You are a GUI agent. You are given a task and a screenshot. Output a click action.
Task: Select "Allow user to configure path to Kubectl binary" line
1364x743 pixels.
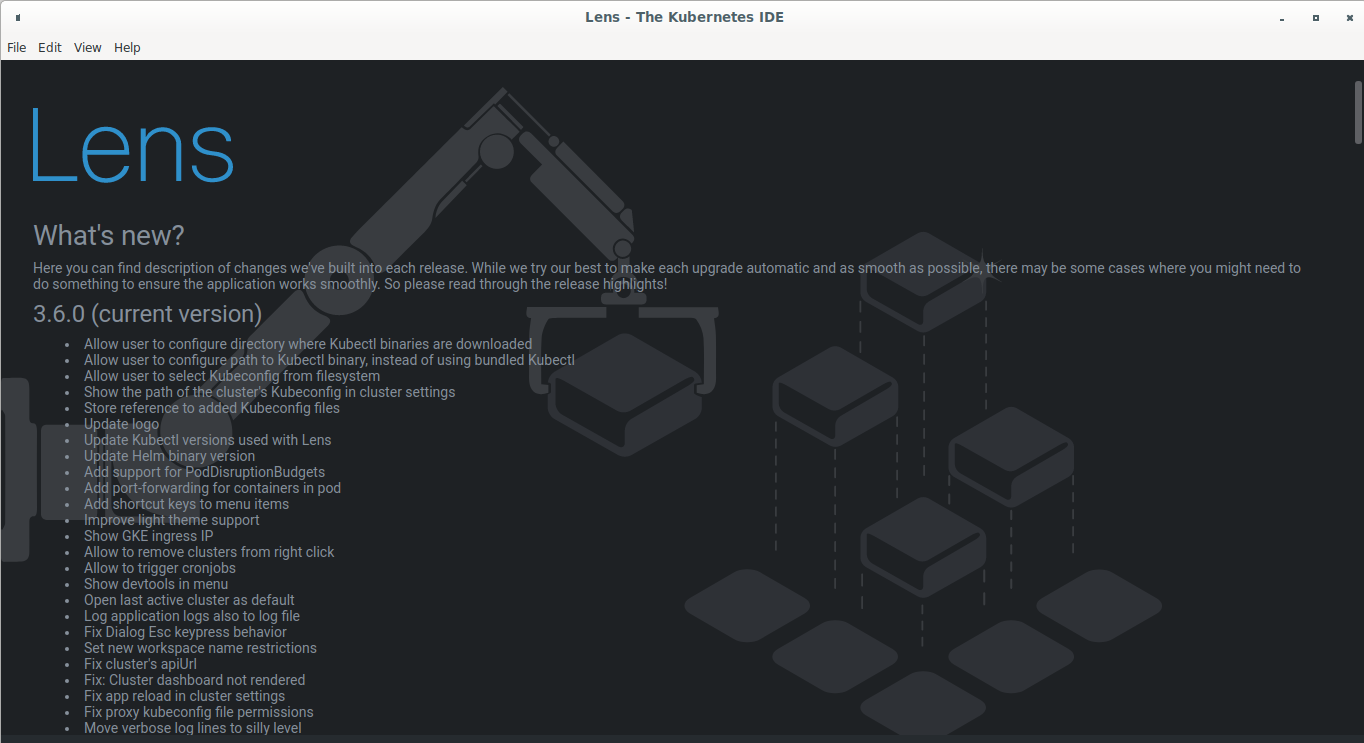click(329, 360)
